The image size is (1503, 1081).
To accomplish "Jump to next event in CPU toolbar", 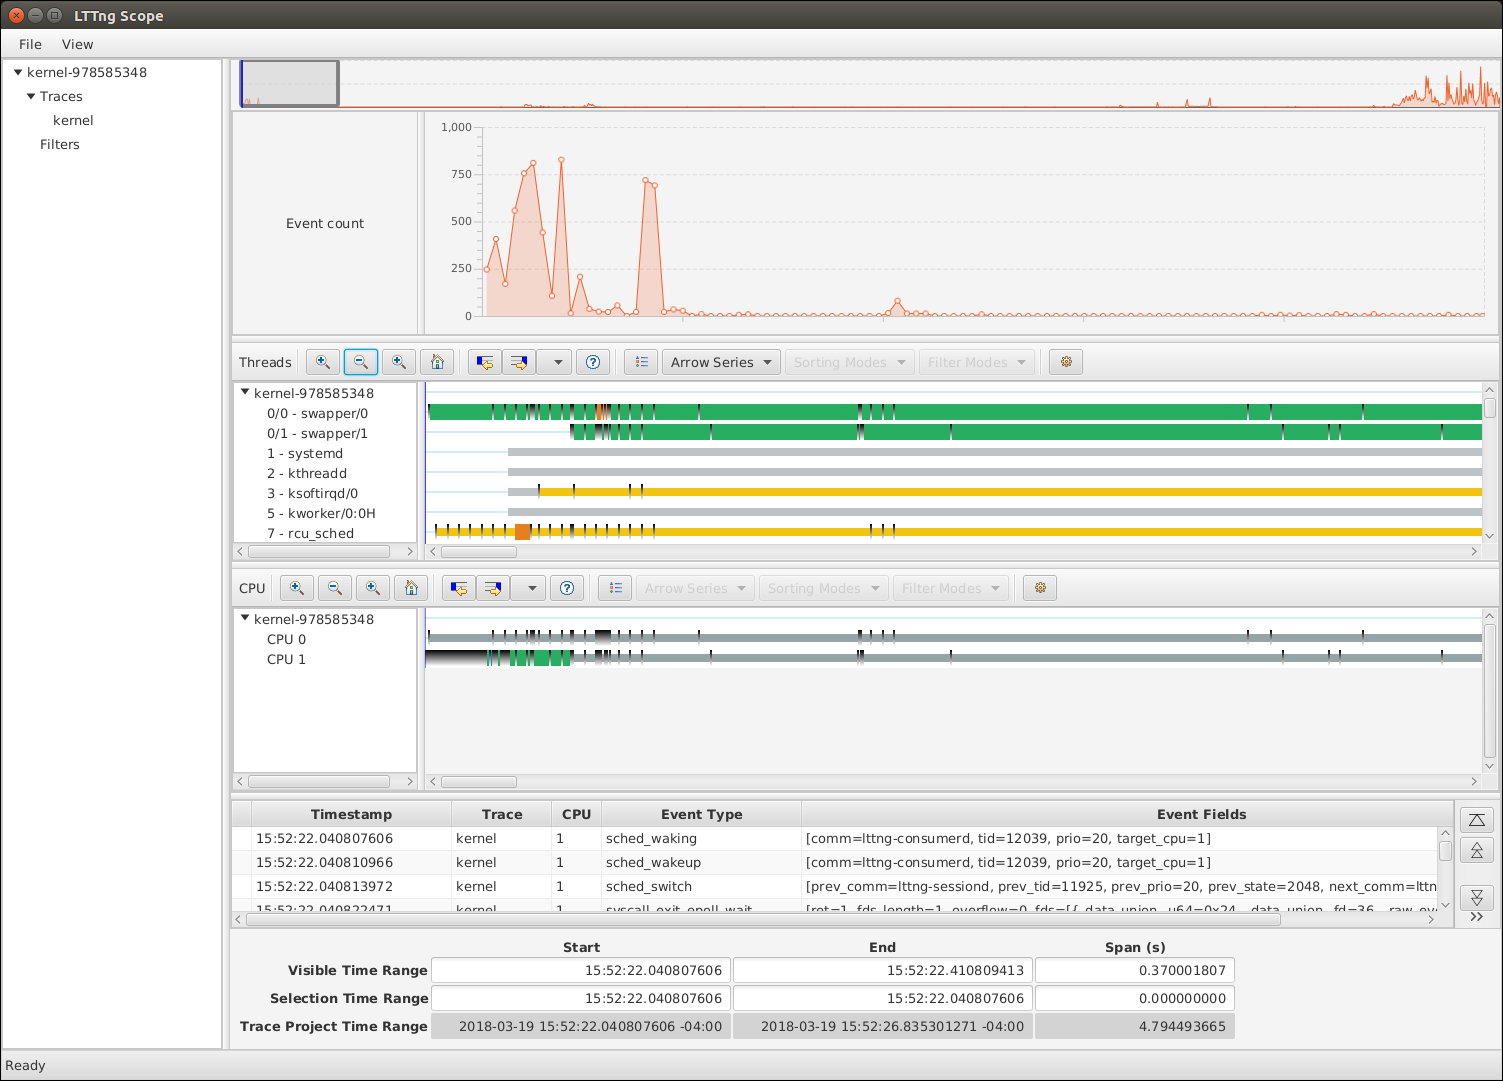I will (493, 588).
